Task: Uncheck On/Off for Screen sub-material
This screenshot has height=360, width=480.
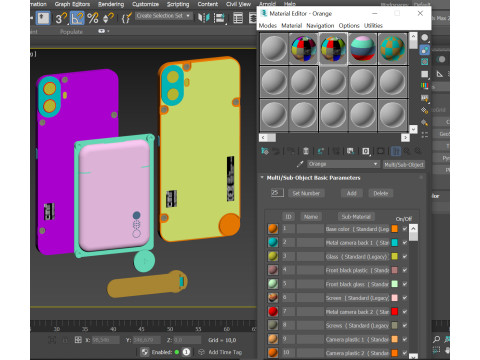Action: point(405,298)
